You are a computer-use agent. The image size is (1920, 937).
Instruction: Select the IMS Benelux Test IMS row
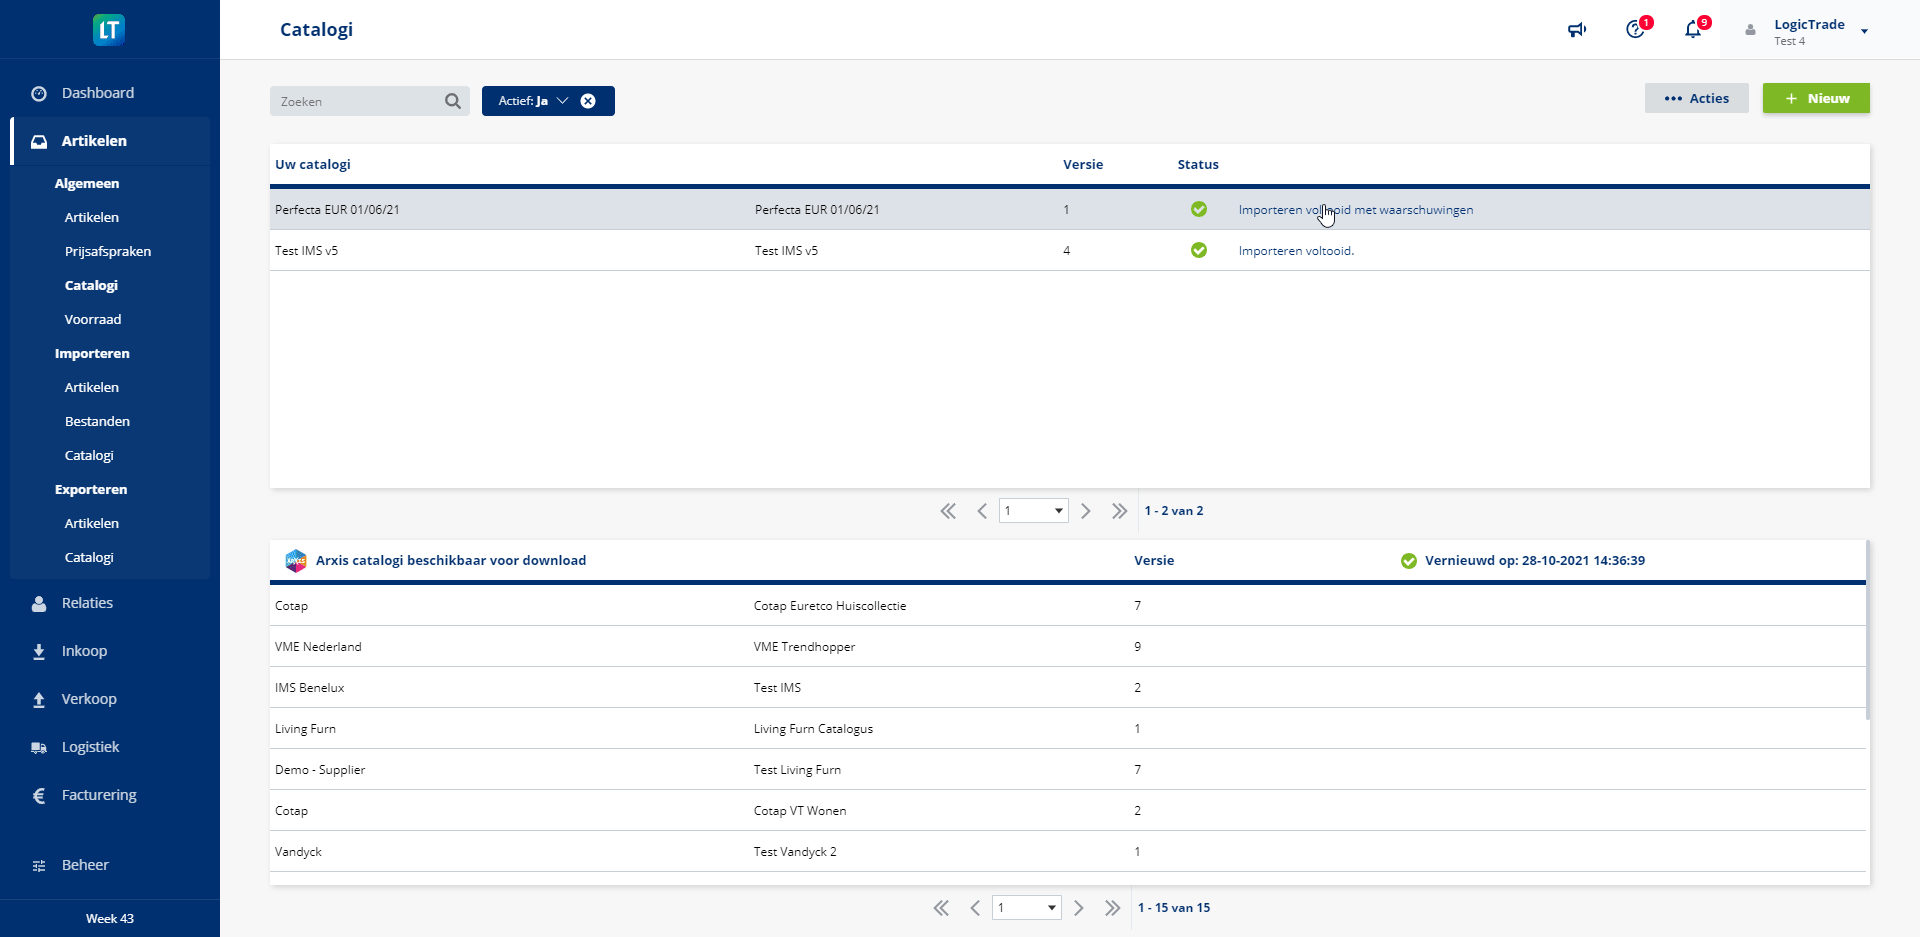1067,688
